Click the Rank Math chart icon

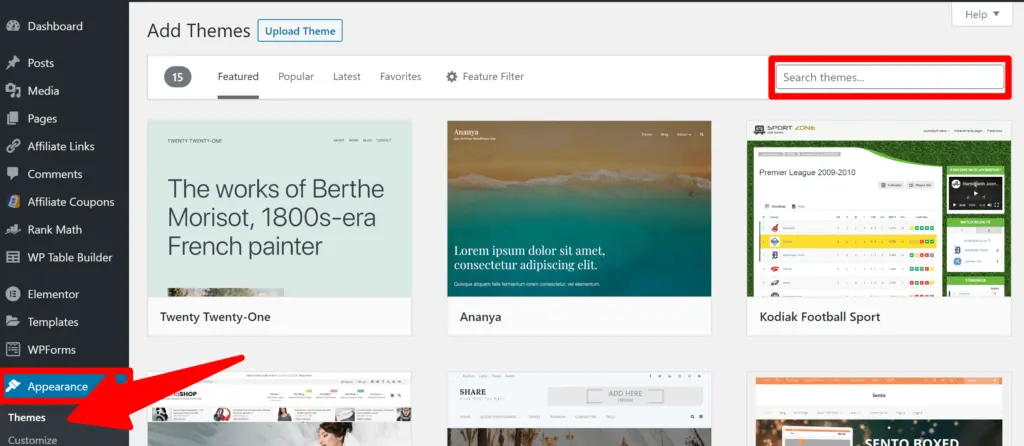[x=12, y=230]
